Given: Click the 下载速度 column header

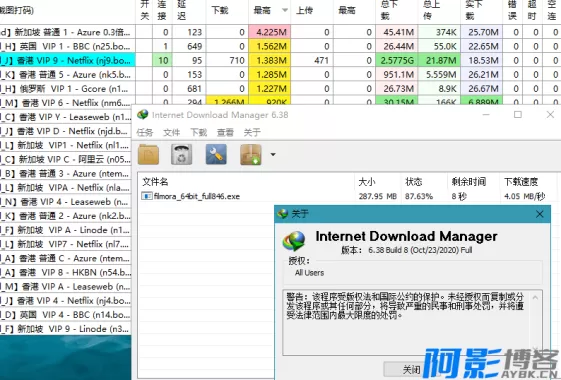Looking at the screenshot, I should (527, 182).
